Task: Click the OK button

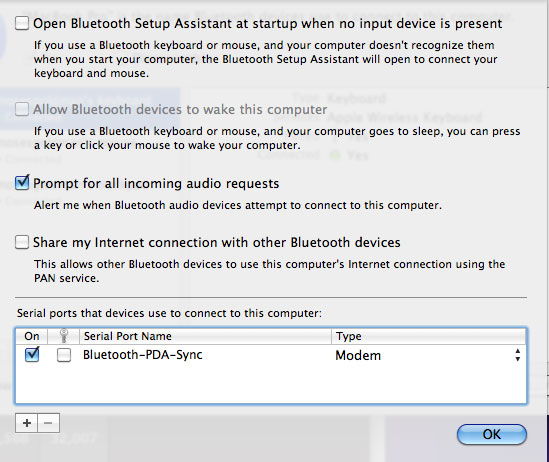Action: pyautogui.click(x=492, y=434)
